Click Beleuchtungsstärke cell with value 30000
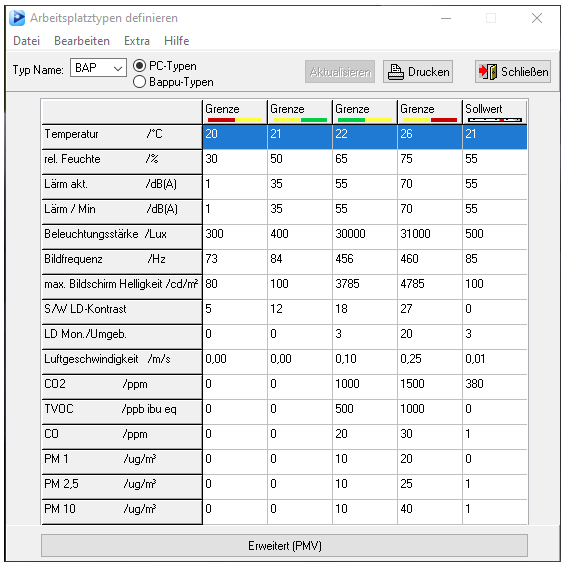The height and width of the screenshot is (567, 565). [x=365, y=236]
